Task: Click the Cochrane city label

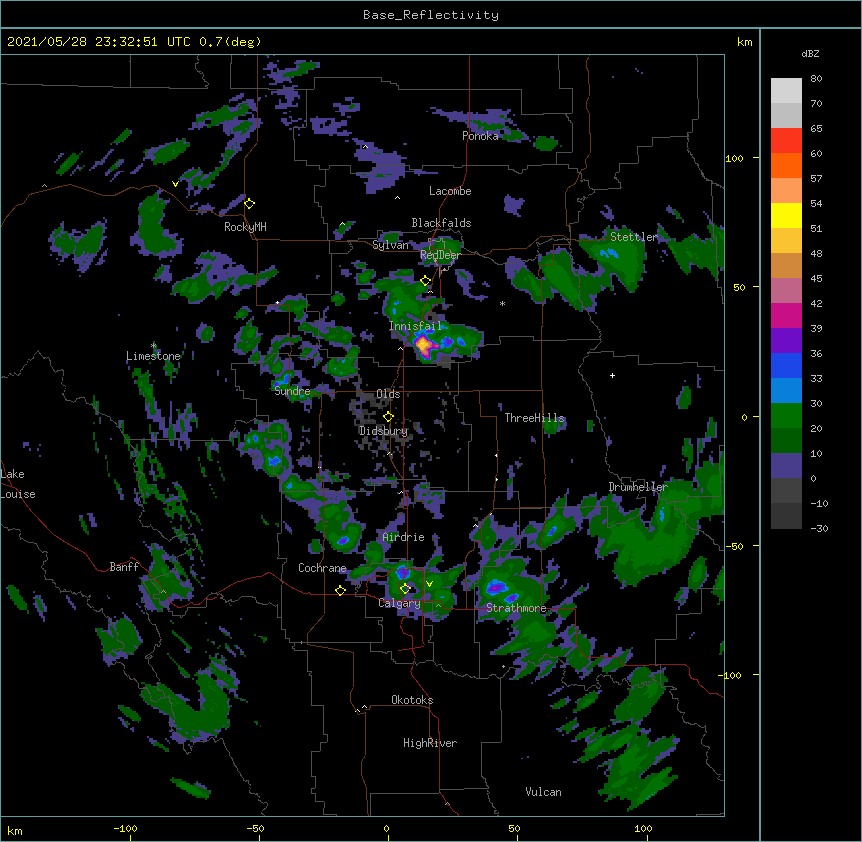Action: (322, 568)
